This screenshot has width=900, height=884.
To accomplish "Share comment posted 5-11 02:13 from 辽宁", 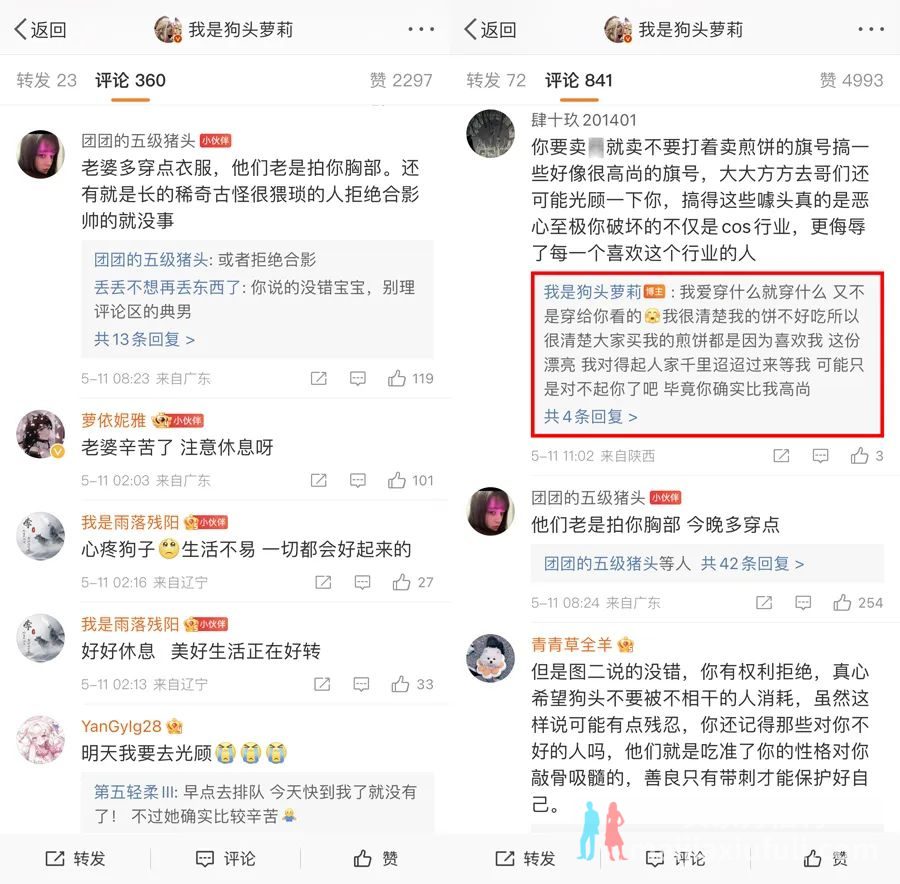I will (x=322, y=684).
